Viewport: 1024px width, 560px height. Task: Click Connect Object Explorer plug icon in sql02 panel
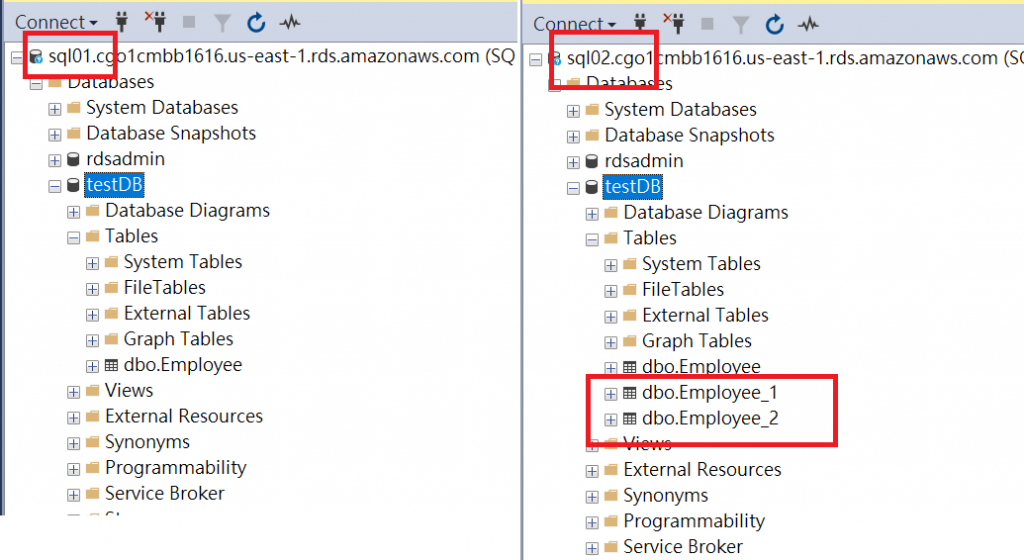click(x=640, y=23)
